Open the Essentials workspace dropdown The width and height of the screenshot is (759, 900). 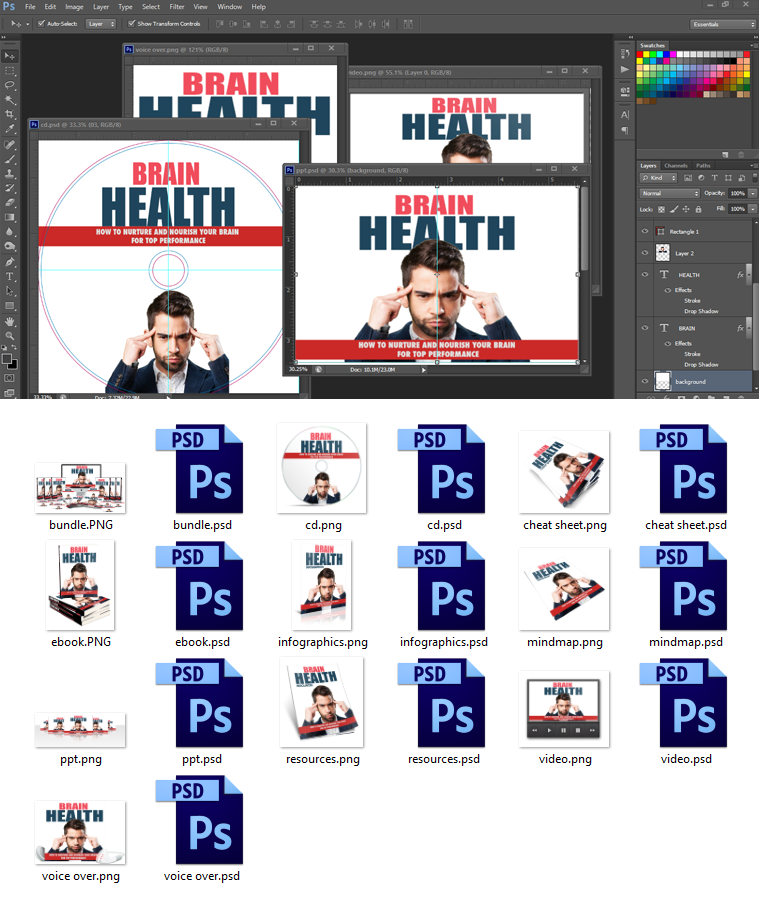tap(723, 23)
